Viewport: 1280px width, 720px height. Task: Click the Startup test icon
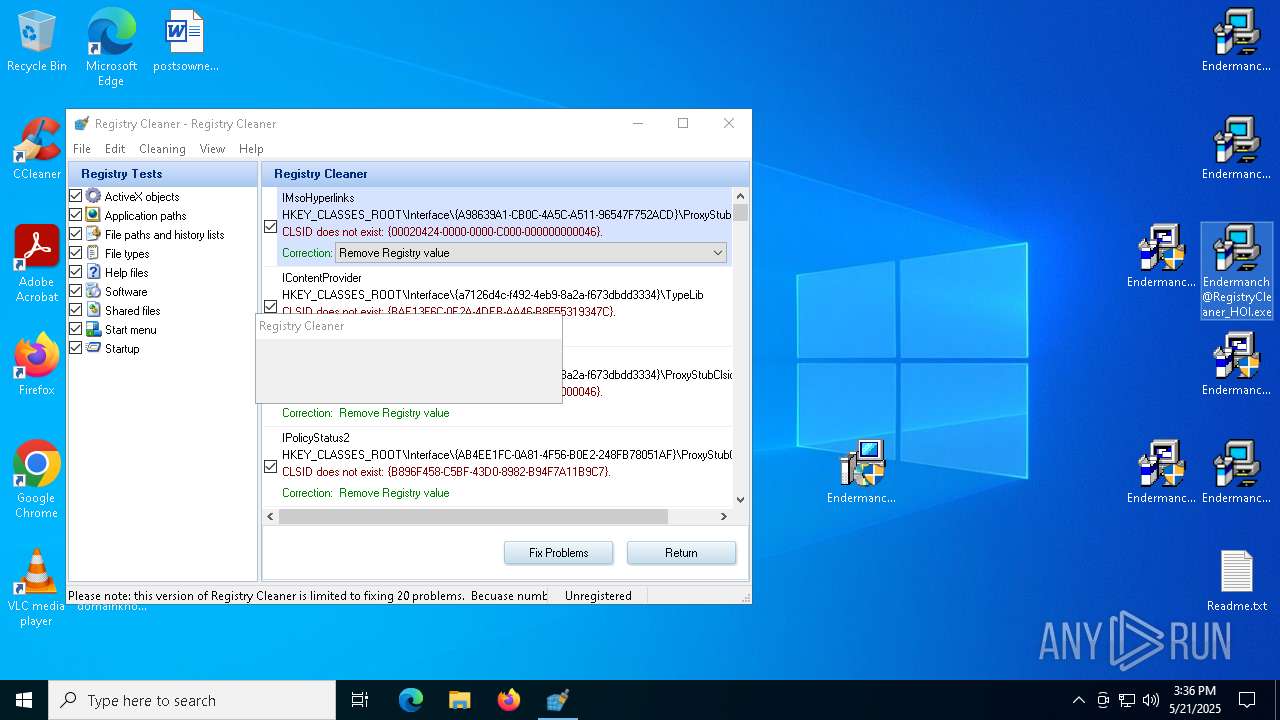coord(93,348)
